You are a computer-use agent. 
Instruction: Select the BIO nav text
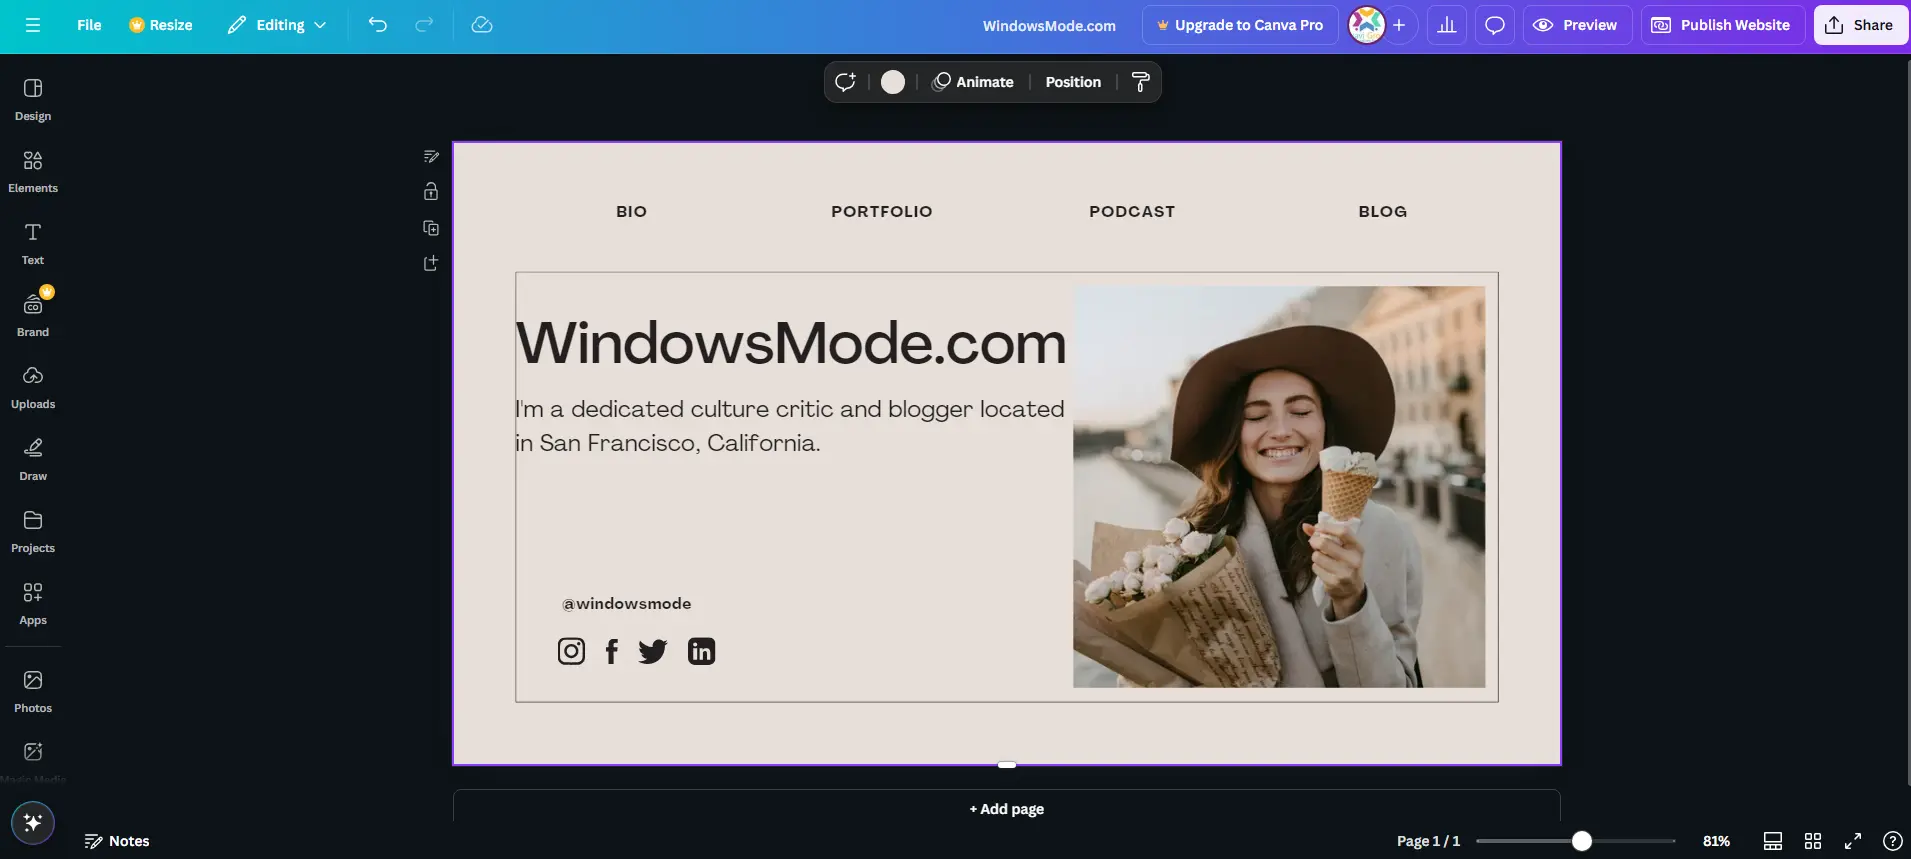coord(632,211)
